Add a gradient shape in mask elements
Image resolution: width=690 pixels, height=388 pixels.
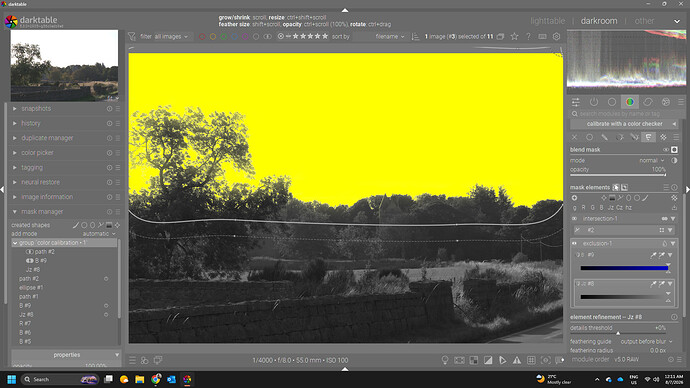click(612, 198)
